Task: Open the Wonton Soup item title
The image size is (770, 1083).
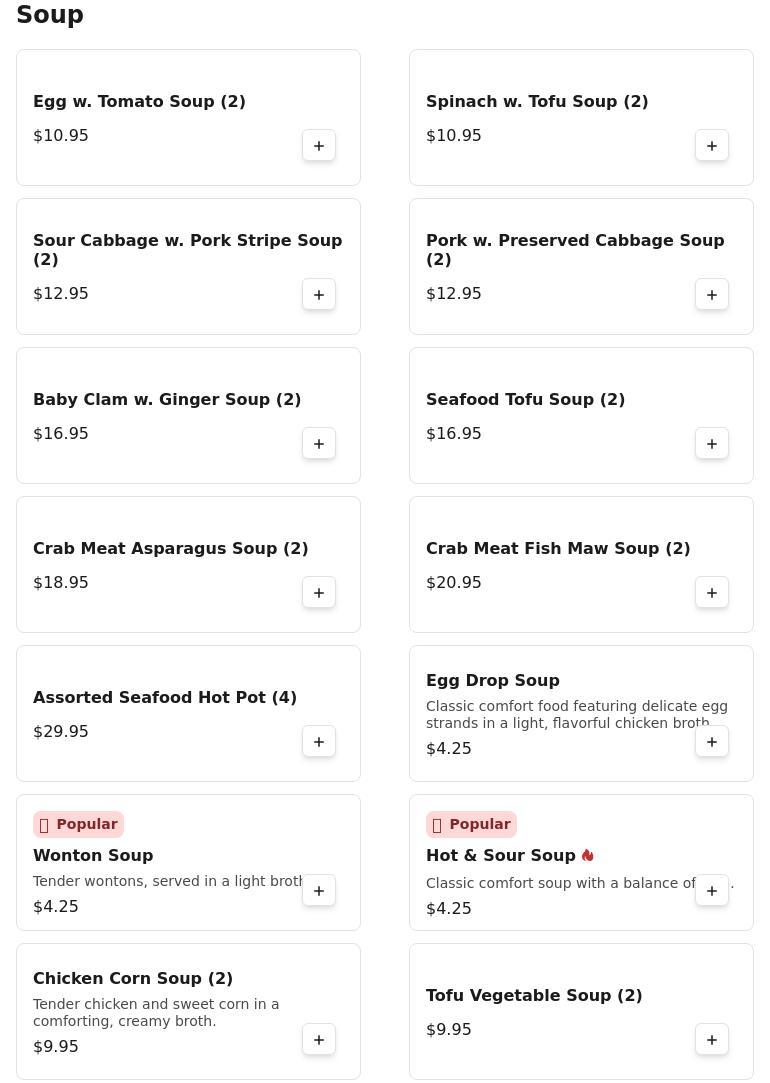Action: coord(93,855)
